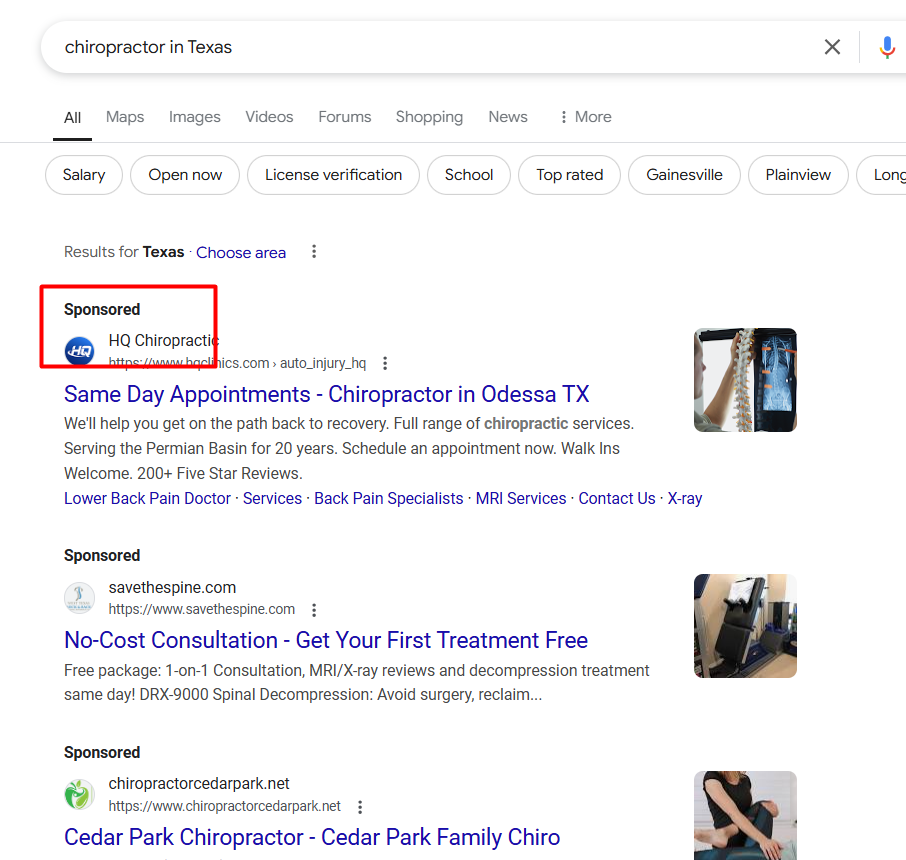Select the All results tab
The image size is (906, 860).
pyautogui.click(x=72, y=117)
